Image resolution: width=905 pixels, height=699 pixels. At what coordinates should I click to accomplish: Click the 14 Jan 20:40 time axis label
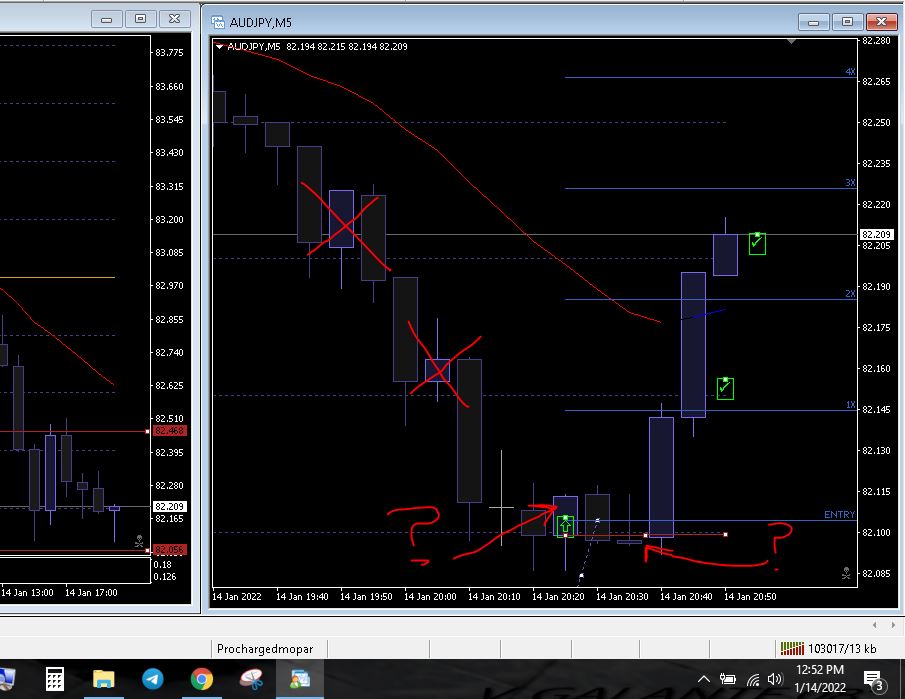(686, 596)
